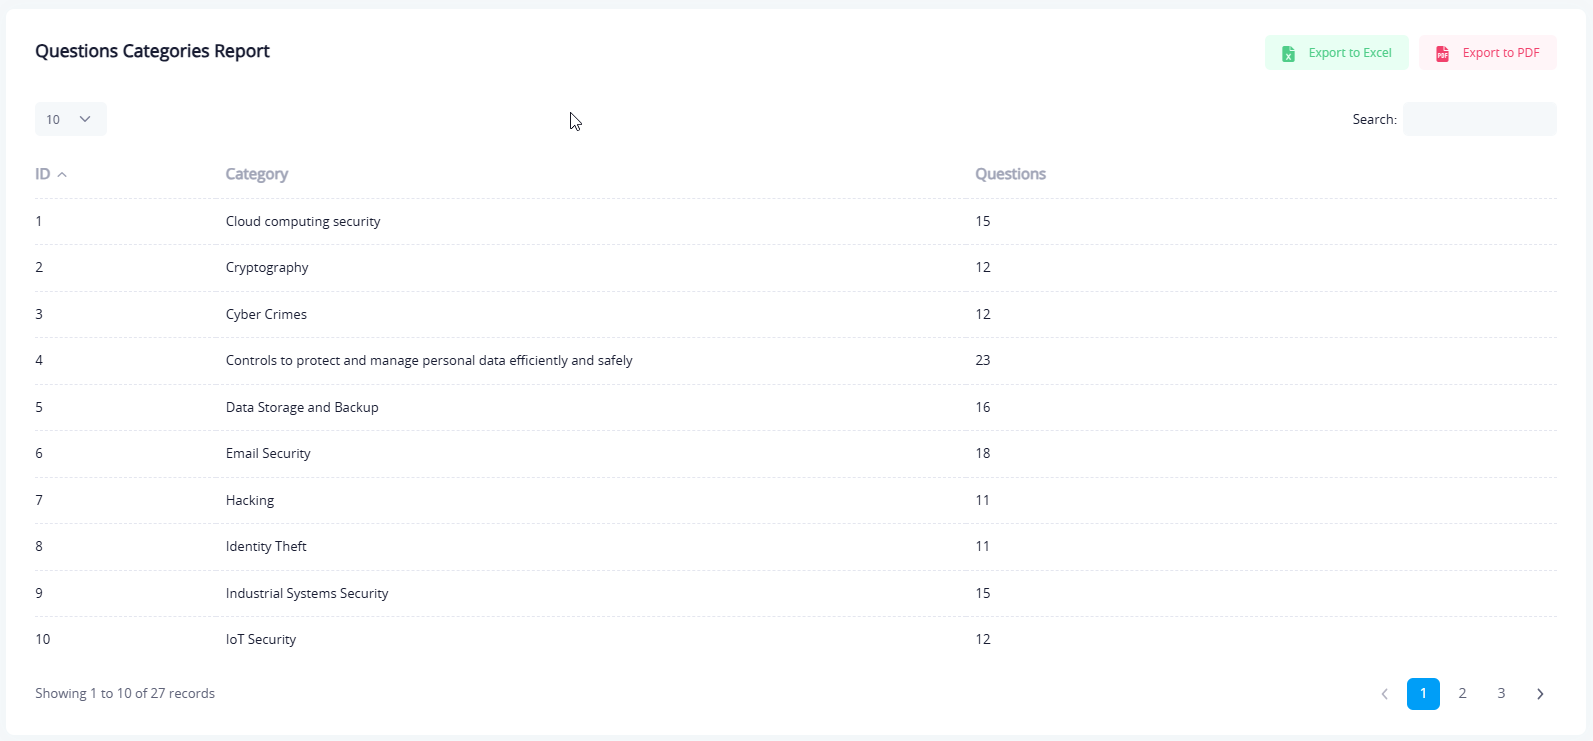
Task: Click the Cryptography category row
Action: tap(267, 268)
